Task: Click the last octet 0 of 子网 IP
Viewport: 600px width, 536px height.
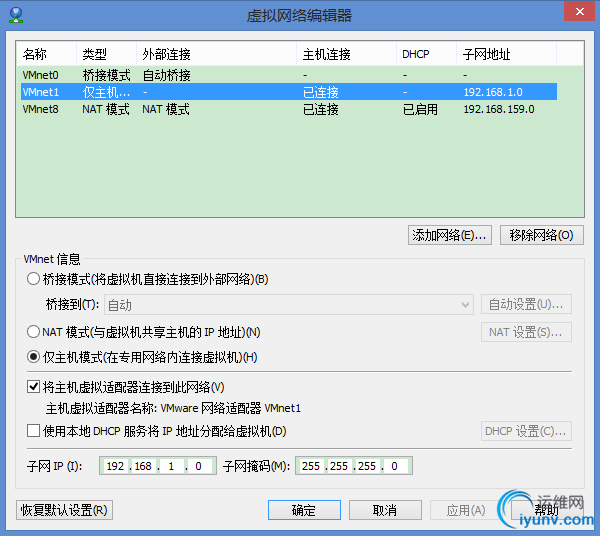Action: click(x=198, y=466)
